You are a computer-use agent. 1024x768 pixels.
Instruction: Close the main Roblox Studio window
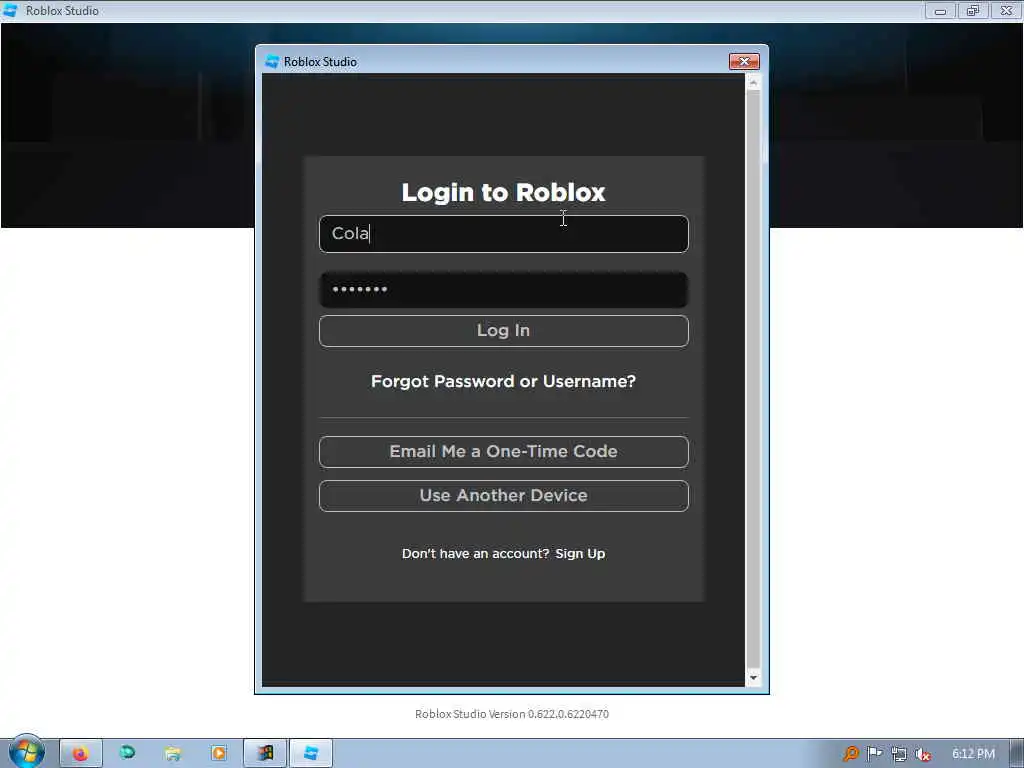[1006, 10]
